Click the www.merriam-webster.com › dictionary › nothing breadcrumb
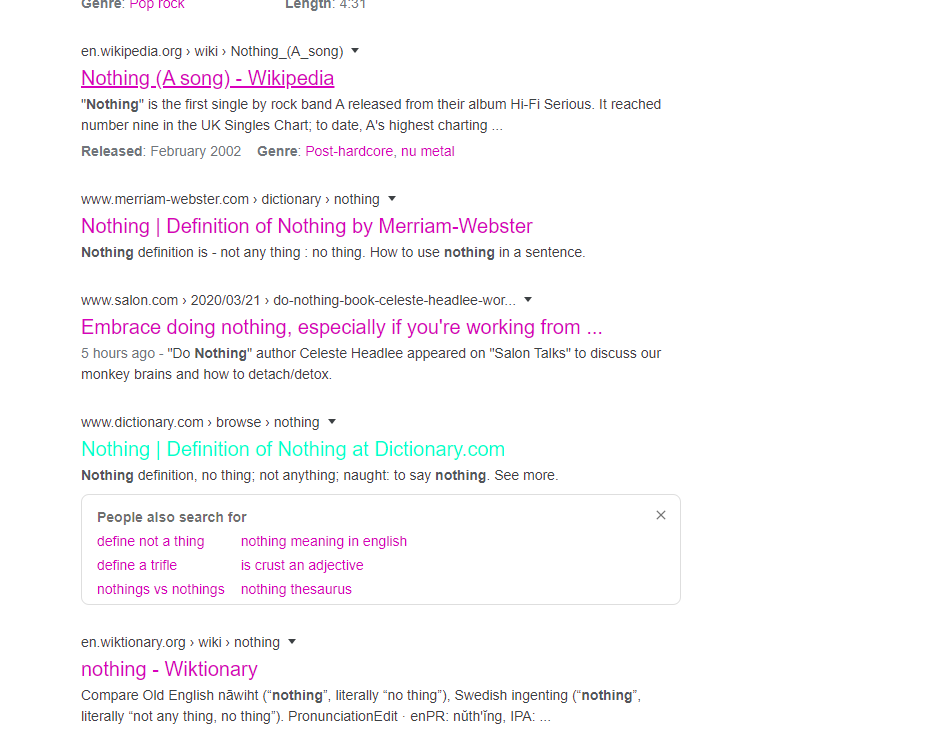 pyautogui.click(x=230, y=199)
